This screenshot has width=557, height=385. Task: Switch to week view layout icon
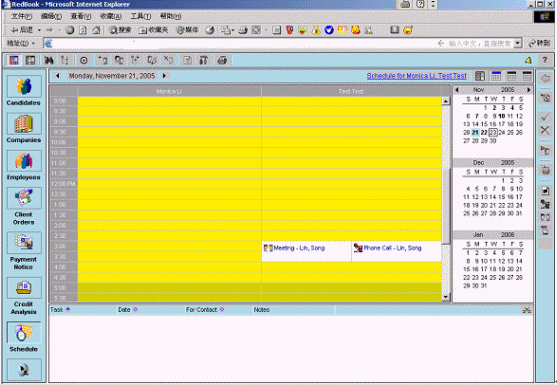click(x=512, y=76)
